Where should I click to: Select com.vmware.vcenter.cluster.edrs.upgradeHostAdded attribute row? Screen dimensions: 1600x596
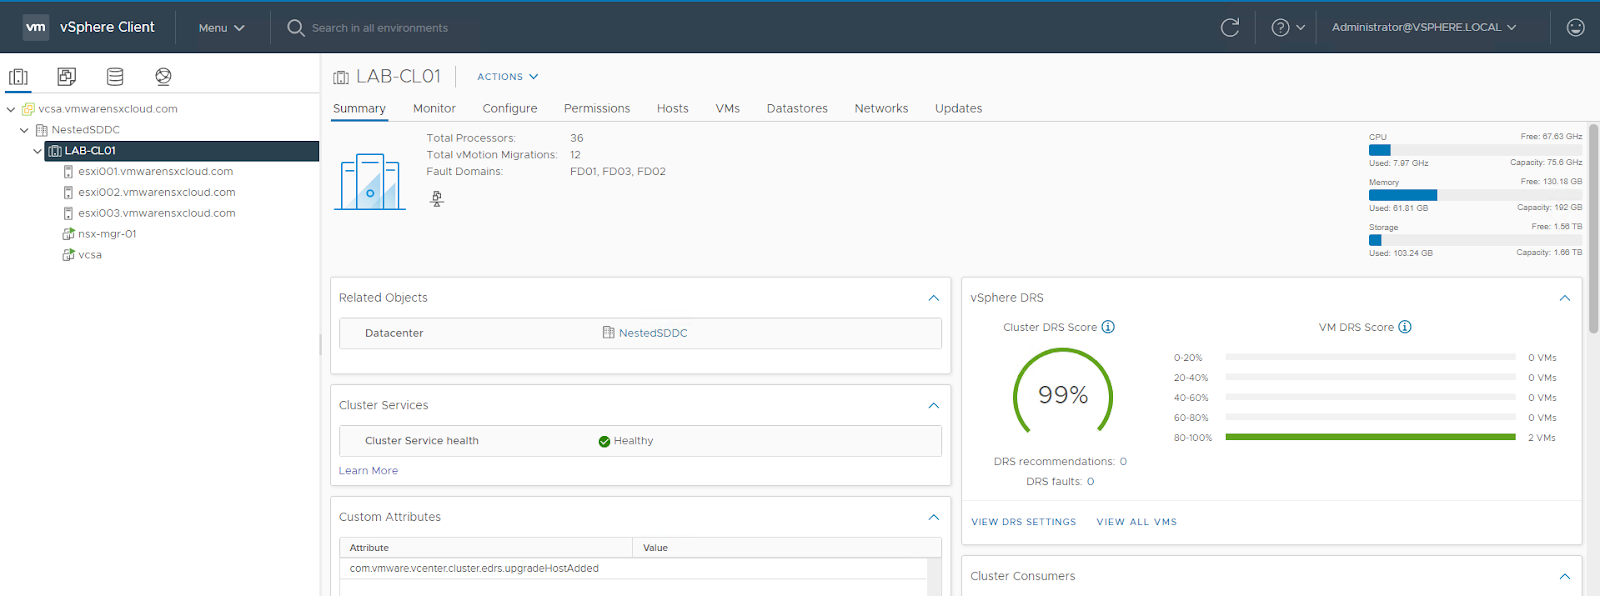click(634, 569)
